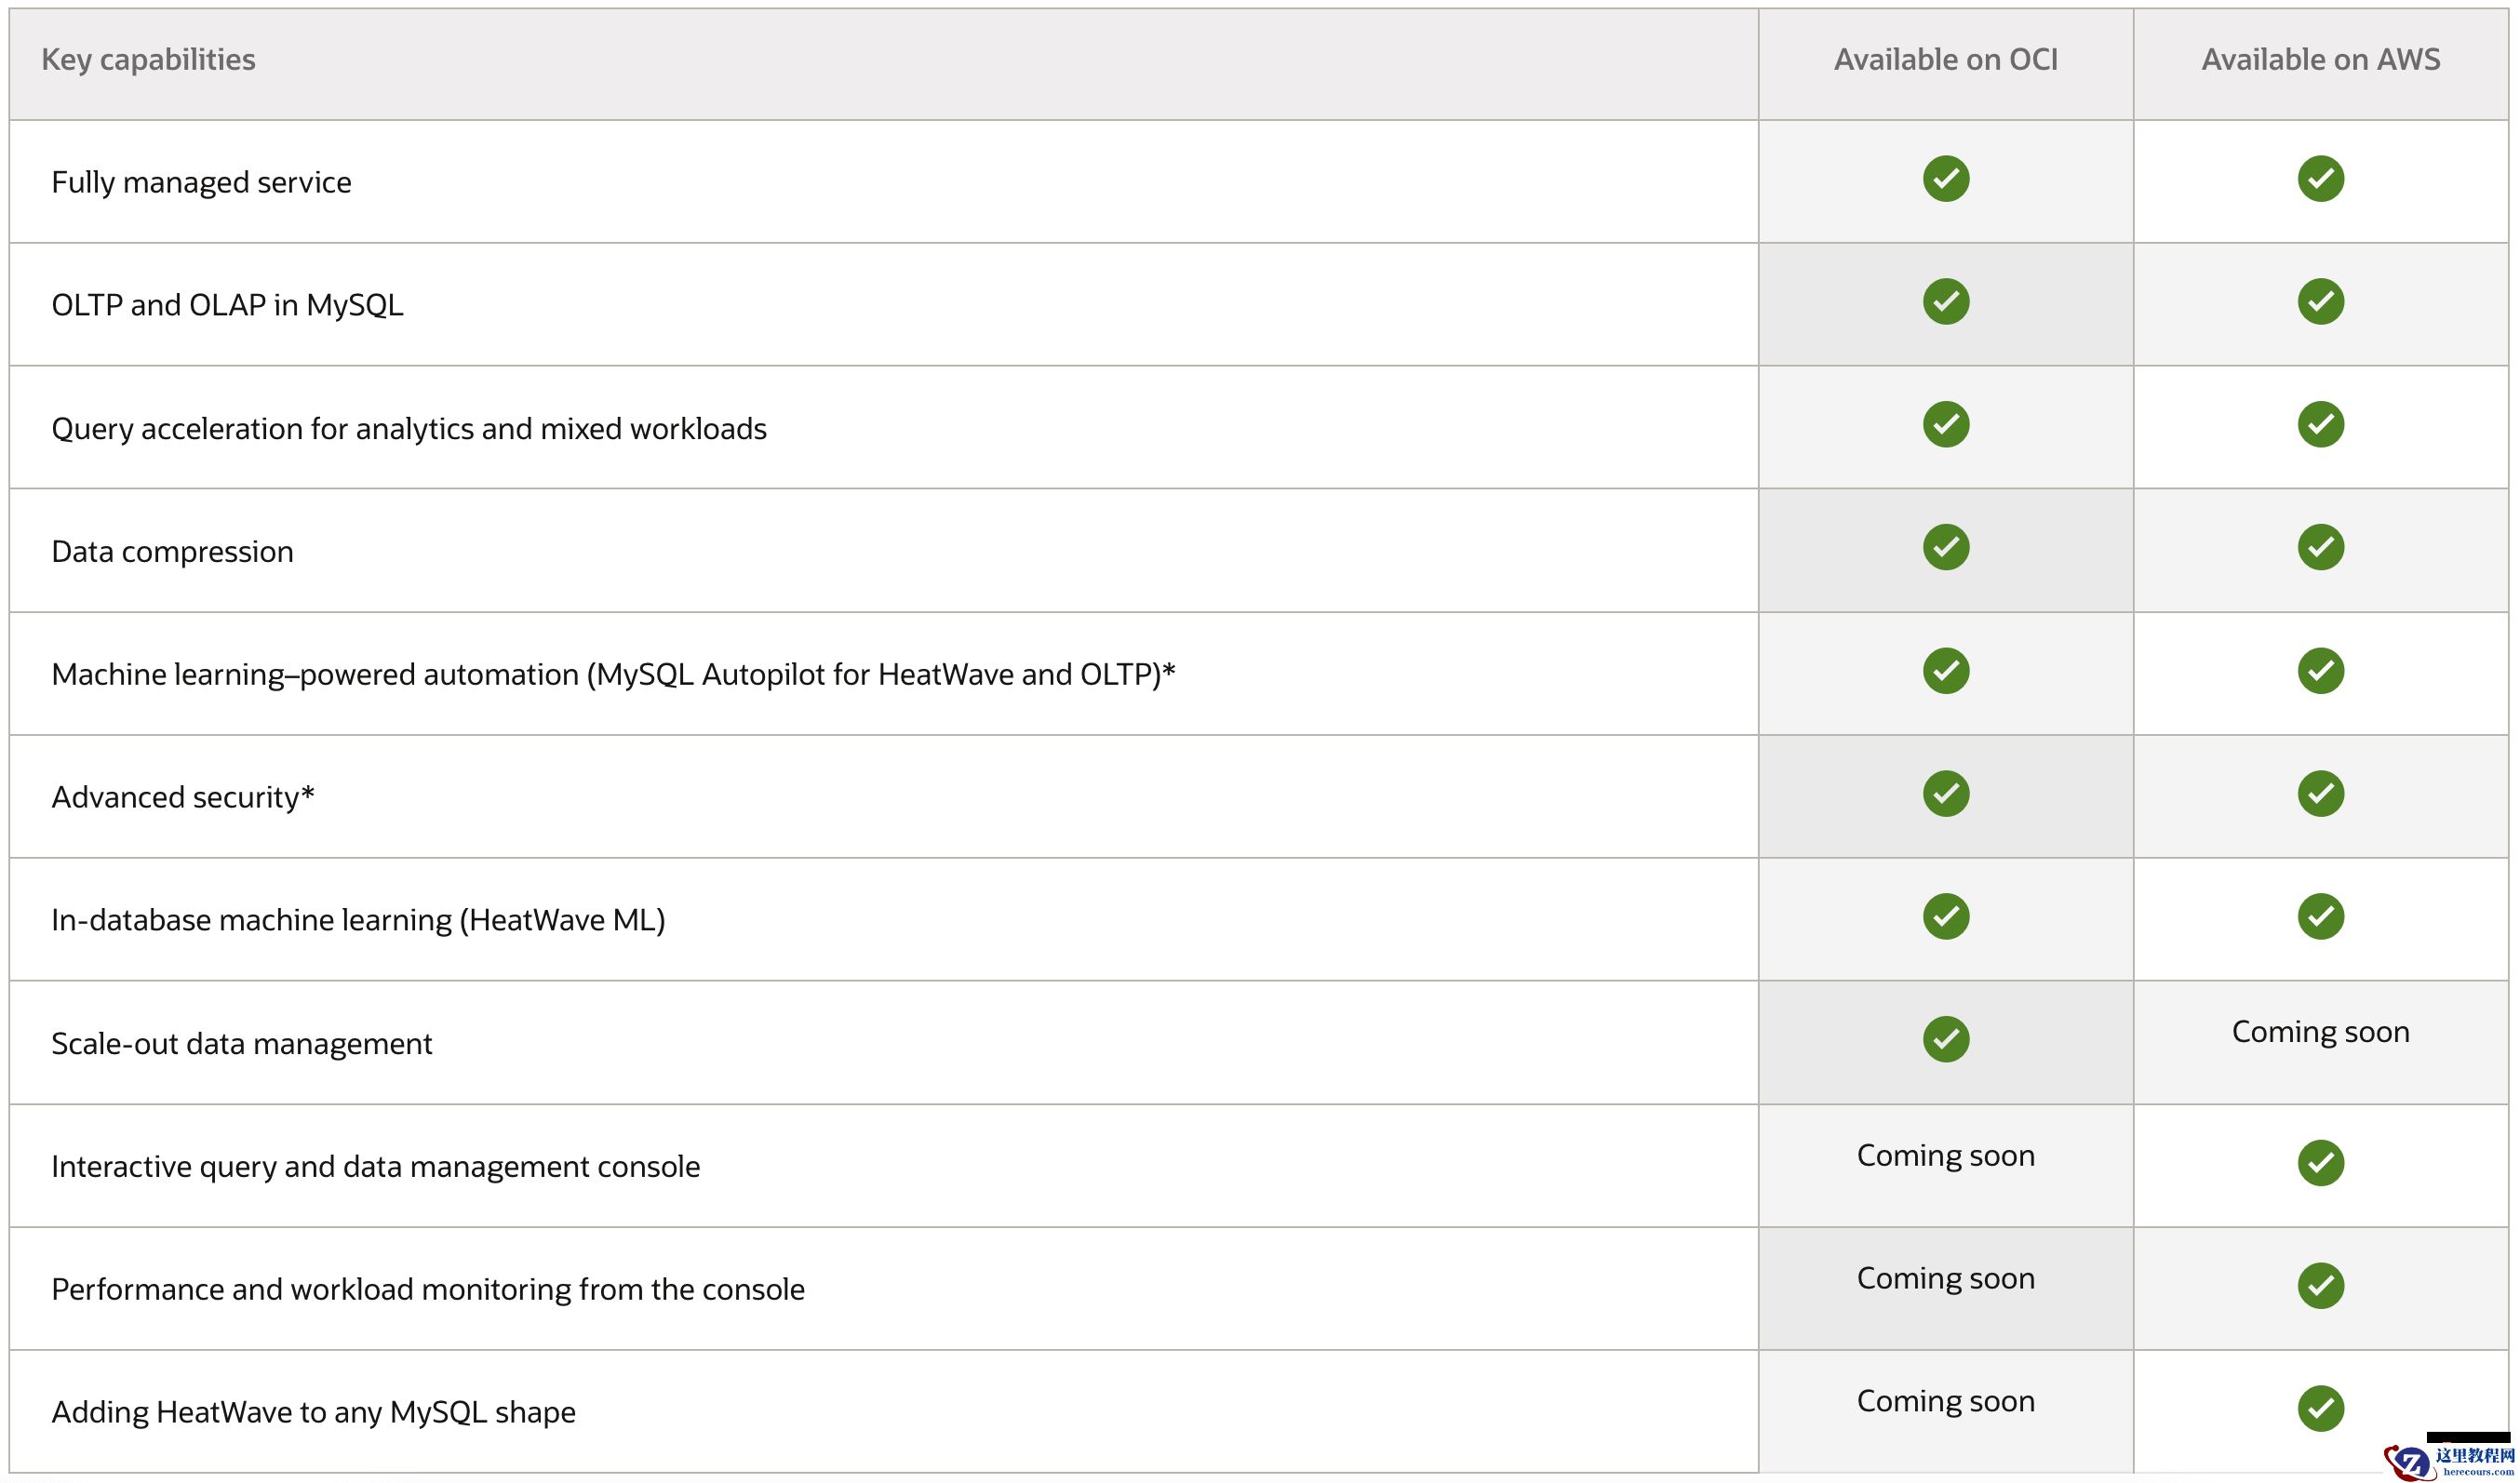
Task: Click OCI checkmark for Fully managed service
Action: coord(1945,179)
